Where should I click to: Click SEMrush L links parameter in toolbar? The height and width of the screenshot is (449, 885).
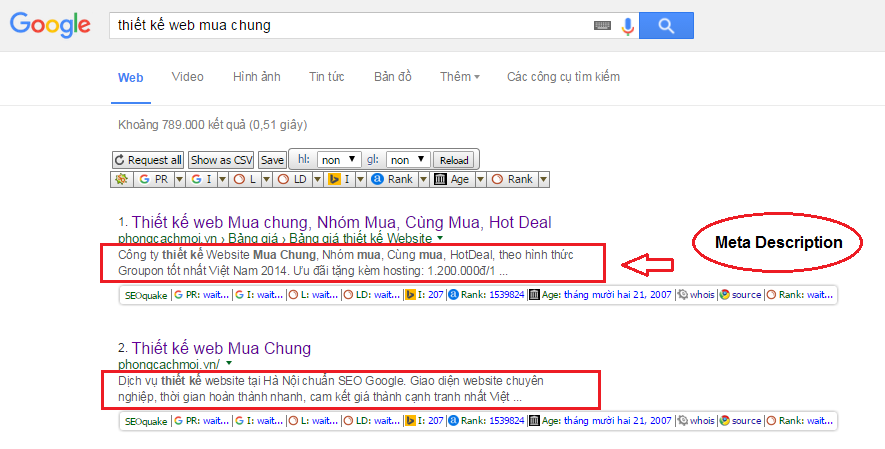[x=244, y=179]
